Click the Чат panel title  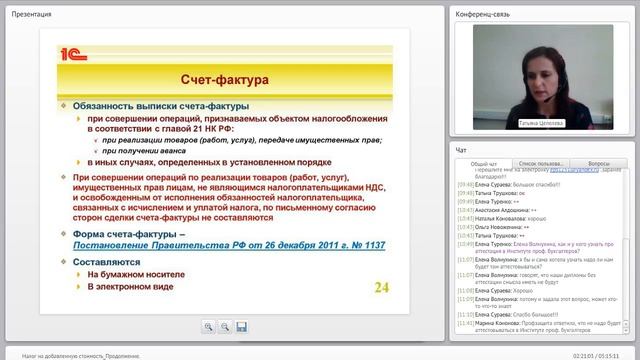click(x=461, y=150)
